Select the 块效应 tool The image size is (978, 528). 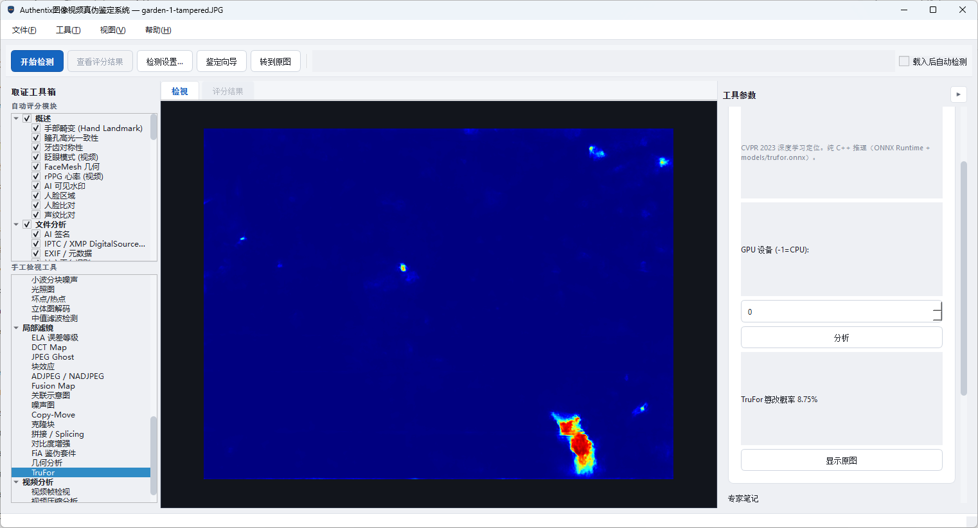tap(43, 367)
